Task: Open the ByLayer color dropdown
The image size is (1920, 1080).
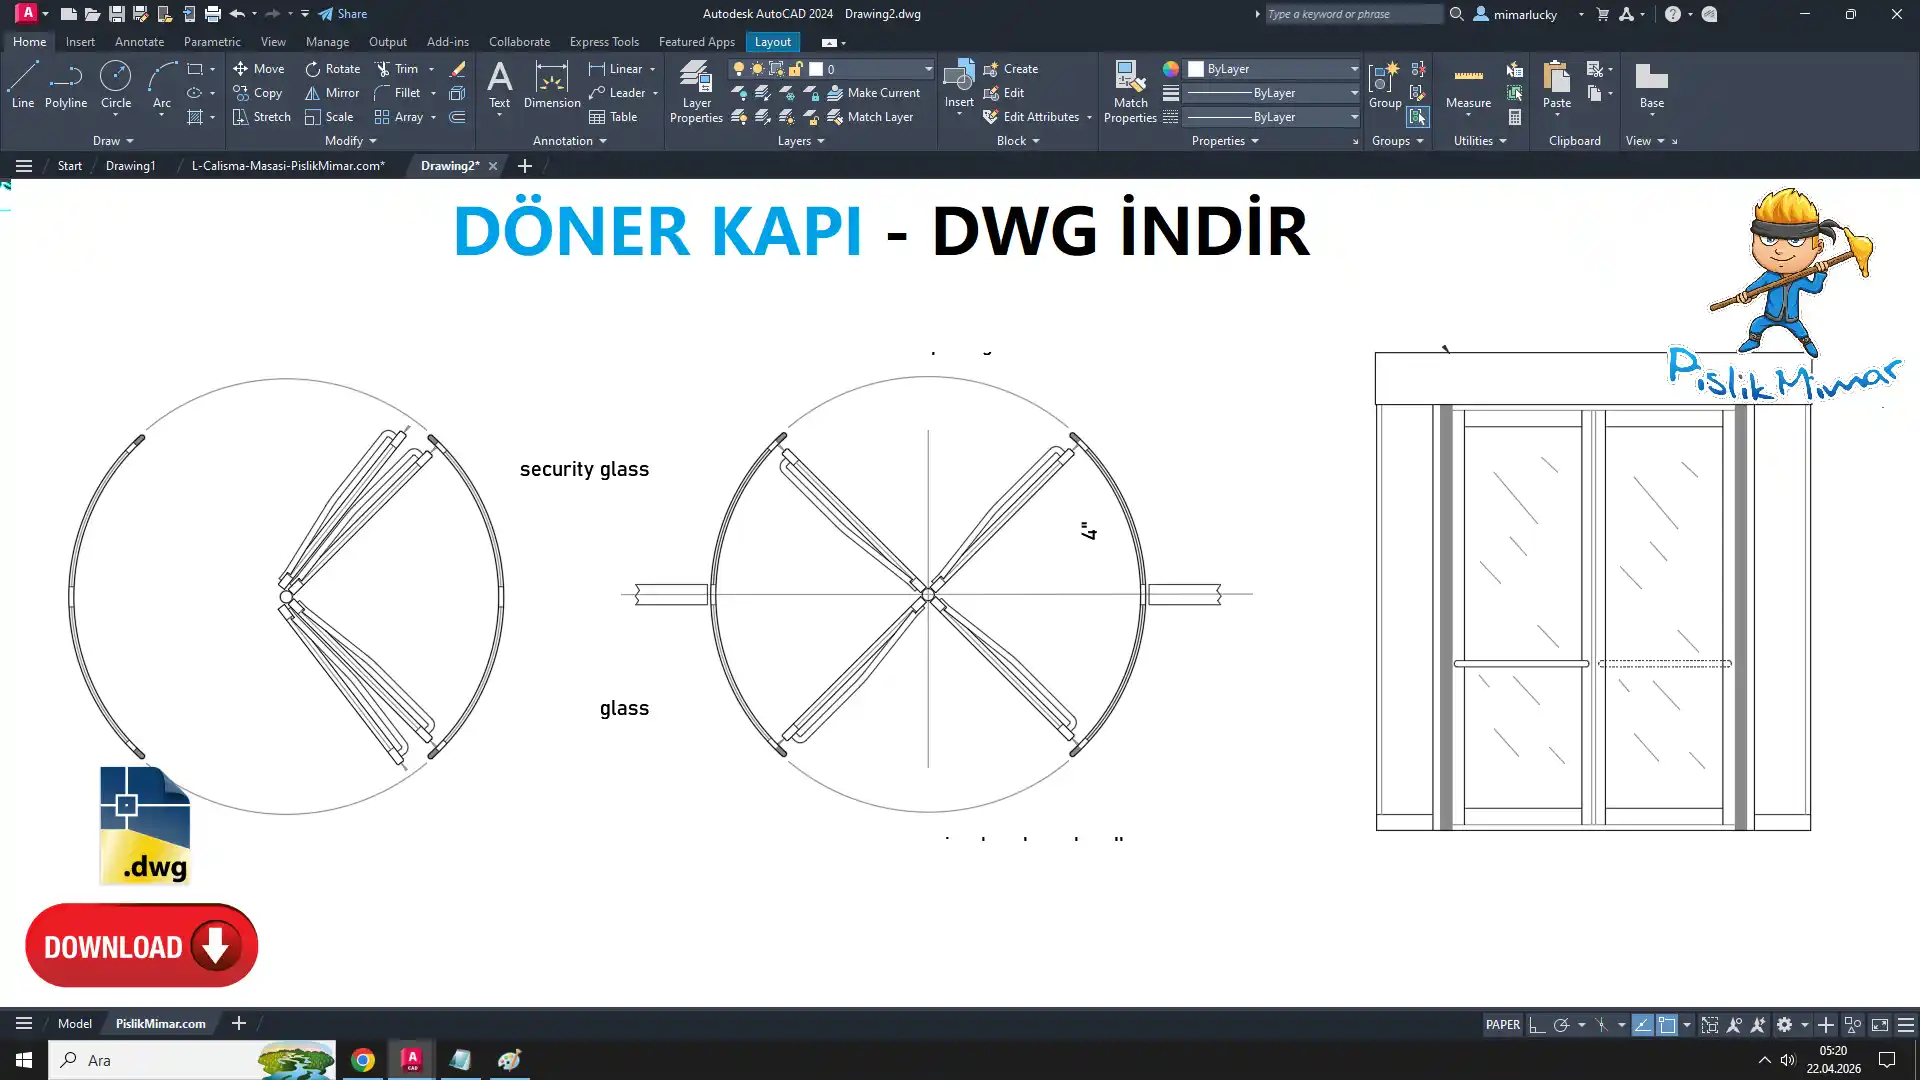Action: [x=1354, y=69]
